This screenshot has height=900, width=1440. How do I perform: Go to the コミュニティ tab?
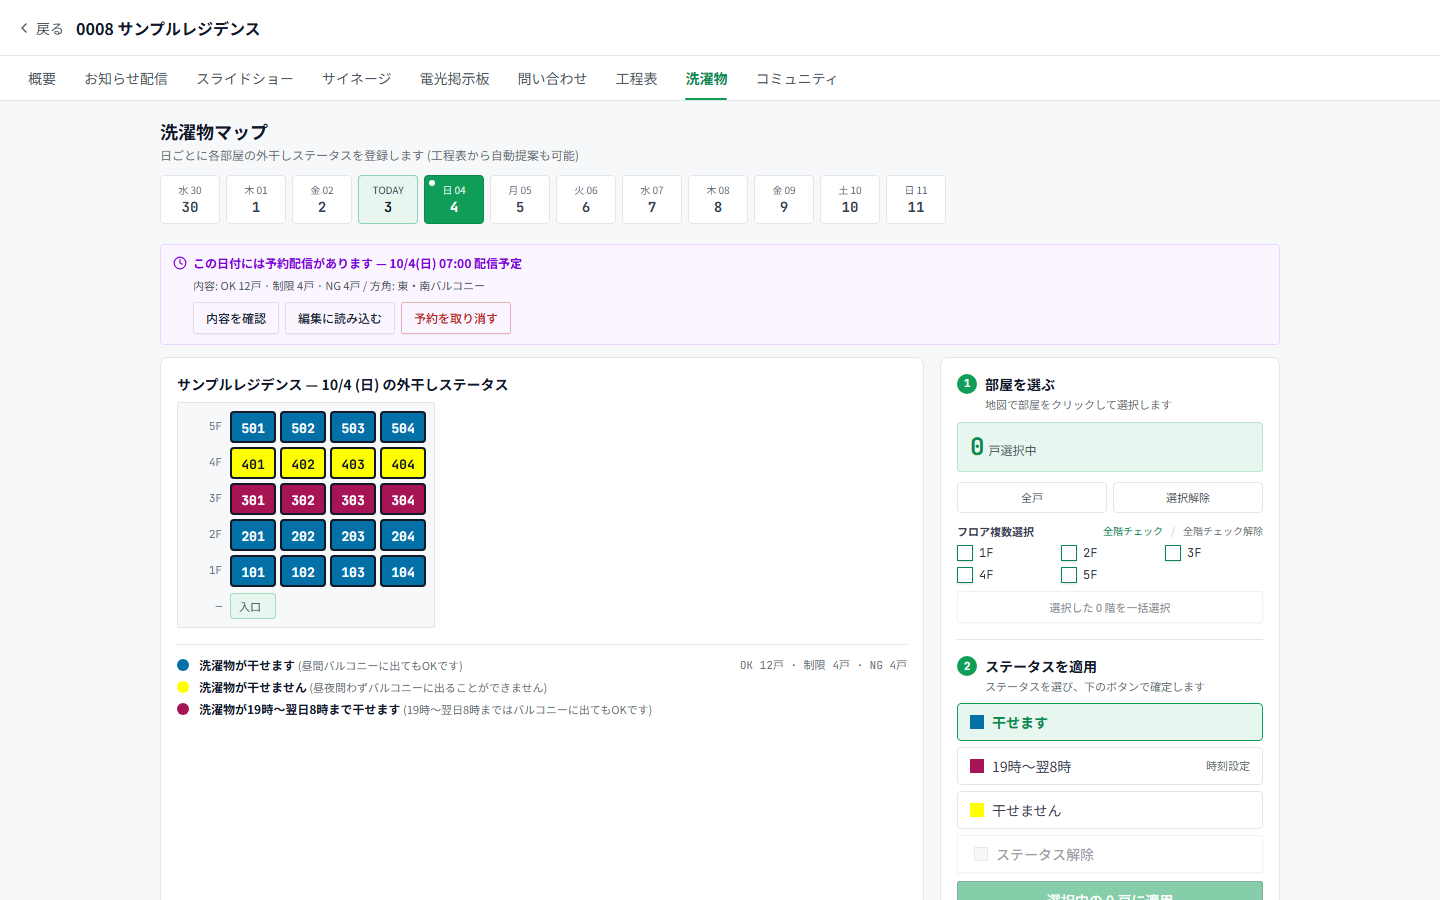click(x=796, y=79)
